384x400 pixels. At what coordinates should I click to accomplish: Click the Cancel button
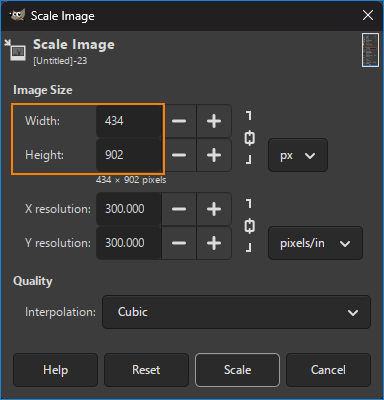[x=328, y=370]
